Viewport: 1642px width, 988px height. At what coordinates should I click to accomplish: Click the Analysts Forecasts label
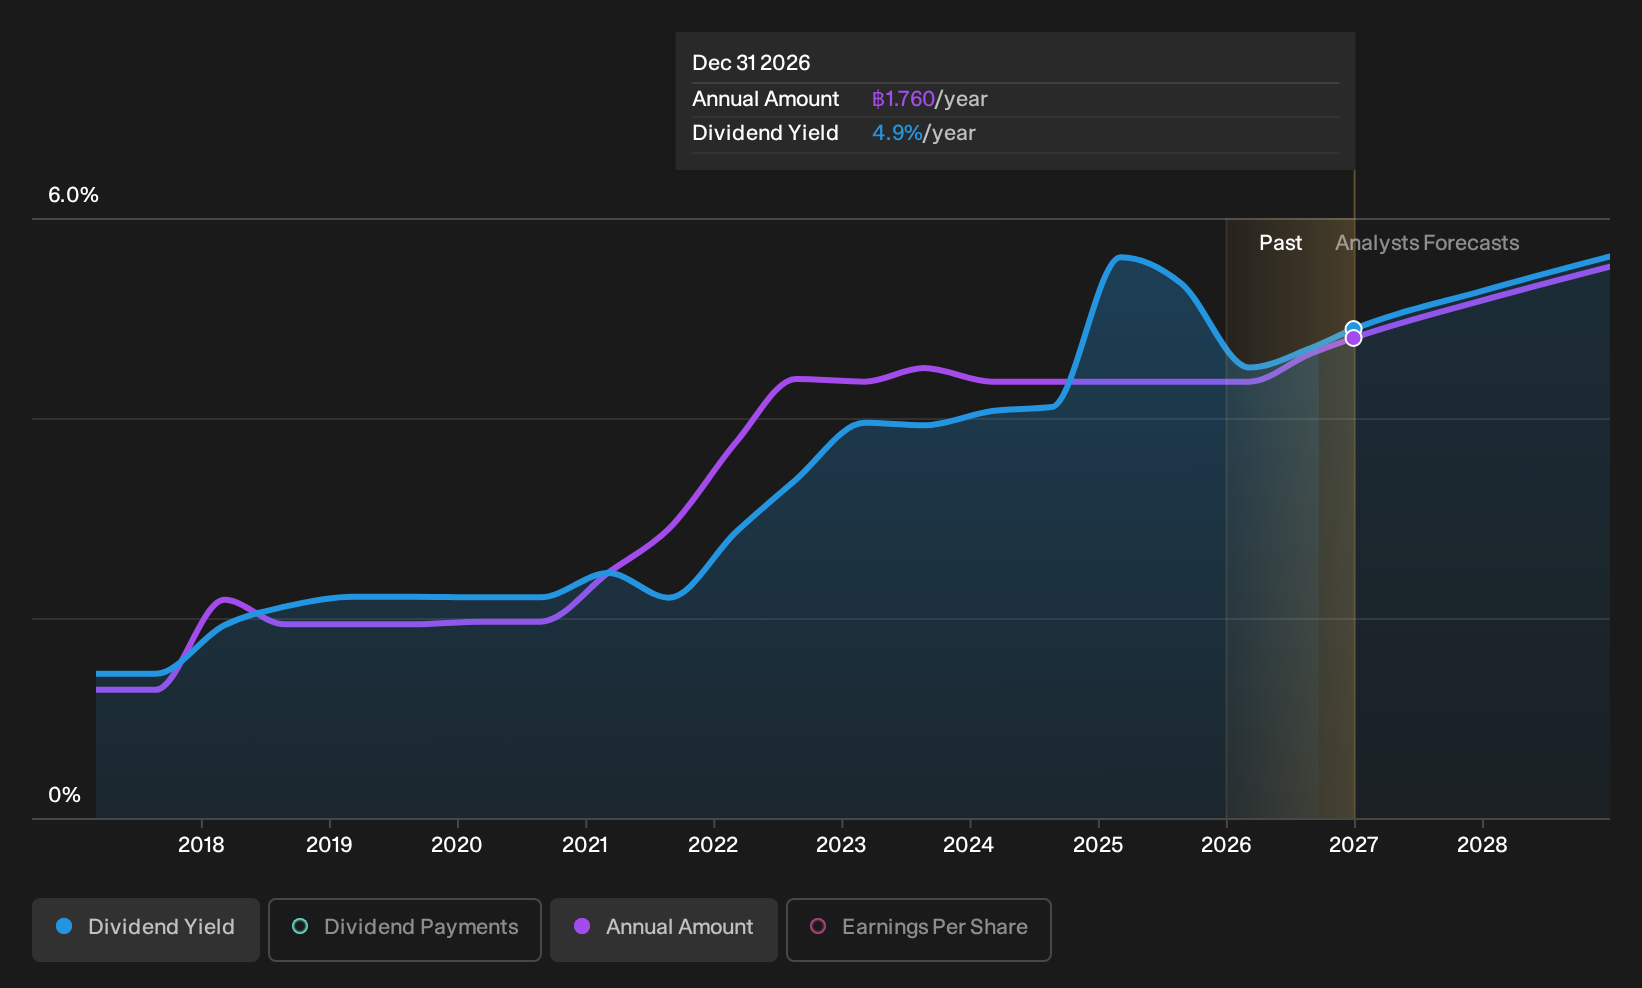pos(1427,243)
